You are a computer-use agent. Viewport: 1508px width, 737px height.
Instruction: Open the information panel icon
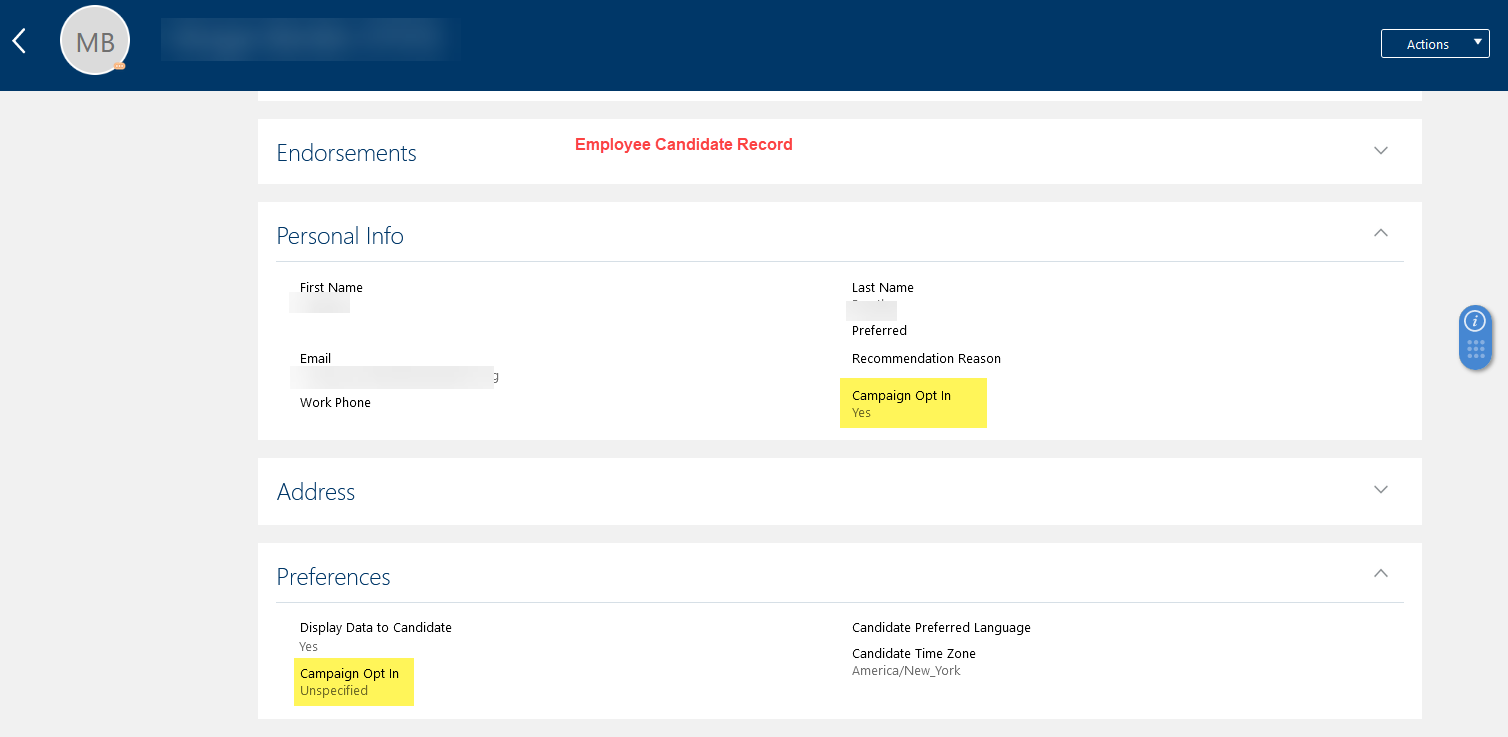tap(1475, 321)
